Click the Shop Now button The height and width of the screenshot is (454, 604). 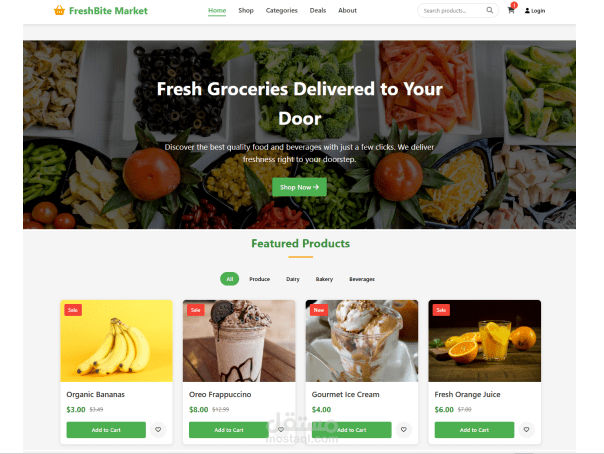pyautogui.click(x=299, y=187)
